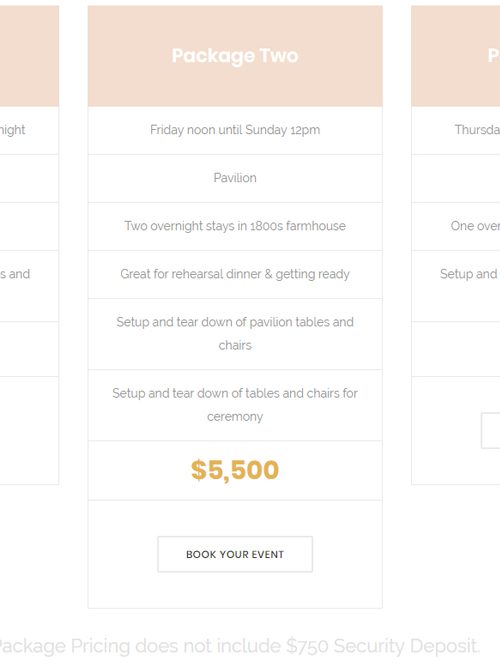Click the left card's row ending in night

click(29, 130)
